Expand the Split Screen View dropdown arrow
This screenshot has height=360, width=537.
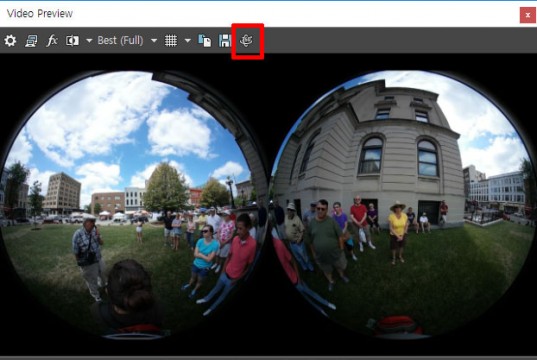(x=89, y=41)
